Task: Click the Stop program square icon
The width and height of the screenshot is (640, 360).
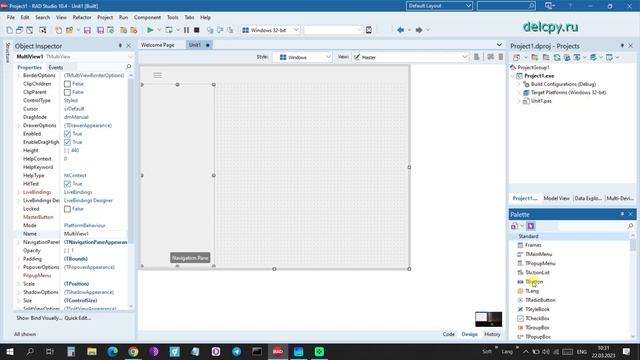Action: coord(196,30)
